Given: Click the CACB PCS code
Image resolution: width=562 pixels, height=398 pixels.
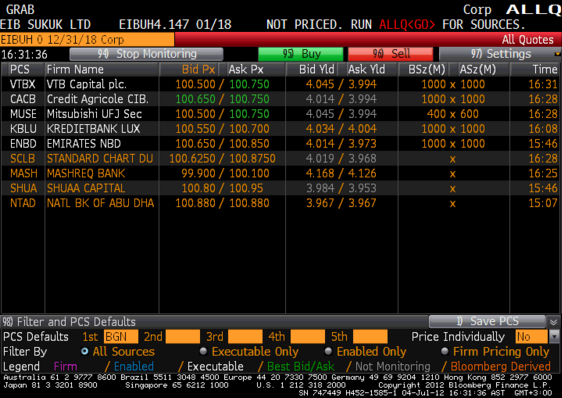Looking at the screenshot, I should [23, 99].
